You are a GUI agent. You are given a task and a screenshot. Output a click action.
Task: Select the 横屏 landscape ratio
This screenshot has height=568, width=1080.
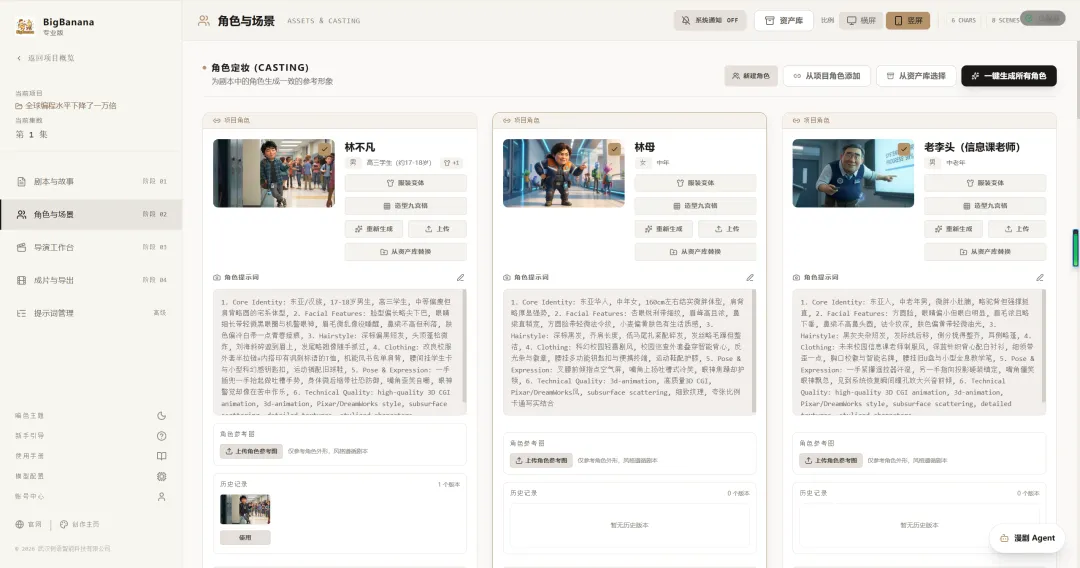[x=861, y=21]
